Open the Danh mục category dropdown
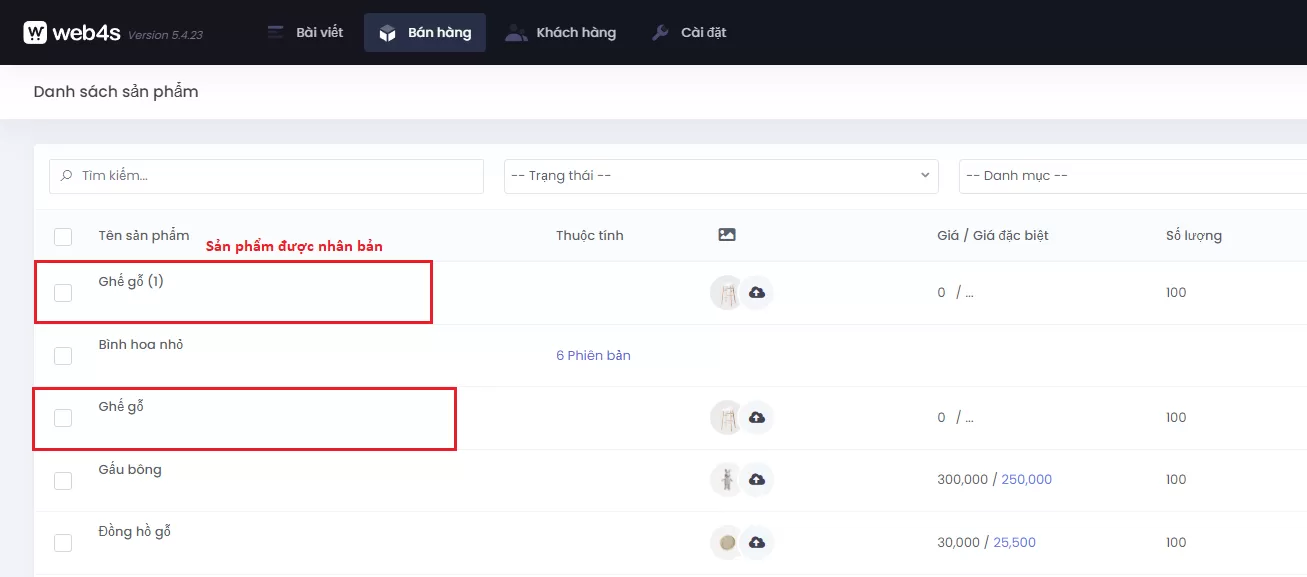This screenshot has width=1307, height=577. point(1130,176)
